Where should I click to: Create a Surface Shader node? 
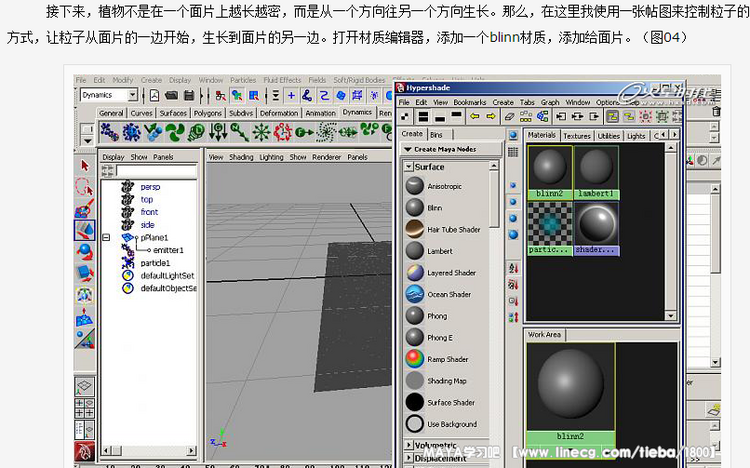440,402
